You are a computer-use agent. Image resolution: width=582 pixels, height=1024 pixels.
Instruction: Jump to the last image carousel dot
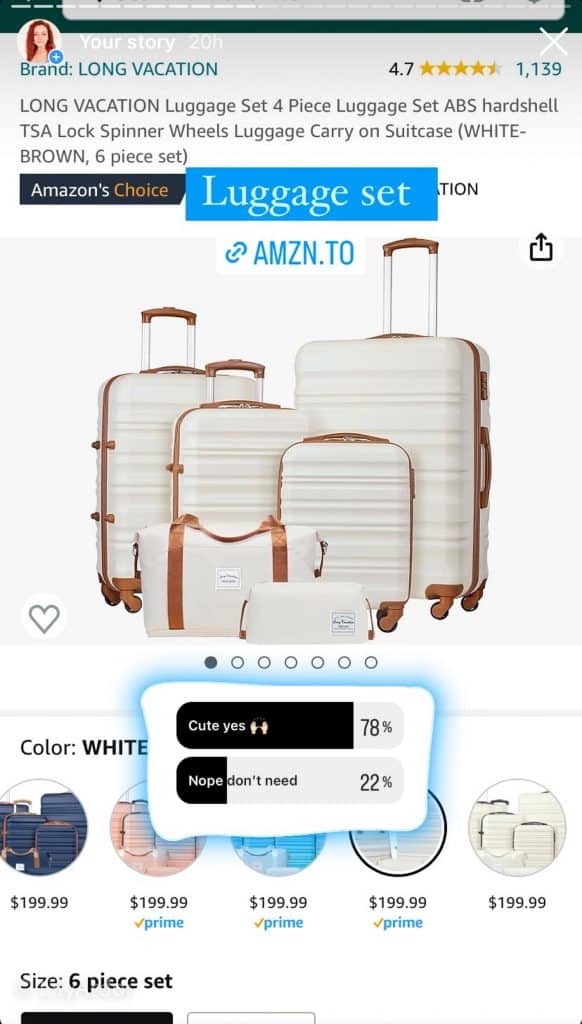point(371,662)
